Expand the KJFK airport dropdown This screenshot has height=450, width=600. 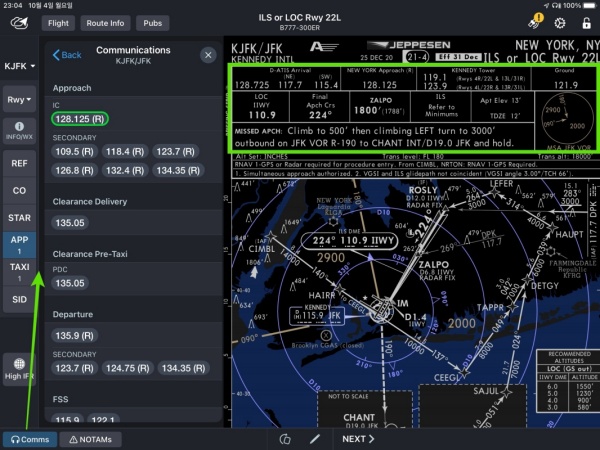(x=19, y=66)
